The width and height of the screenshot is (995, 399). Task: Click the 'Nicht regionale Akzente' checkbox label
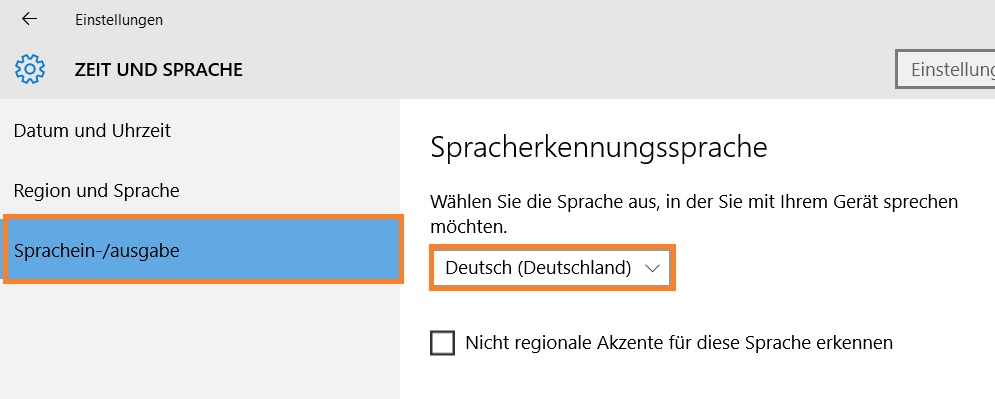tap(679, 343)
